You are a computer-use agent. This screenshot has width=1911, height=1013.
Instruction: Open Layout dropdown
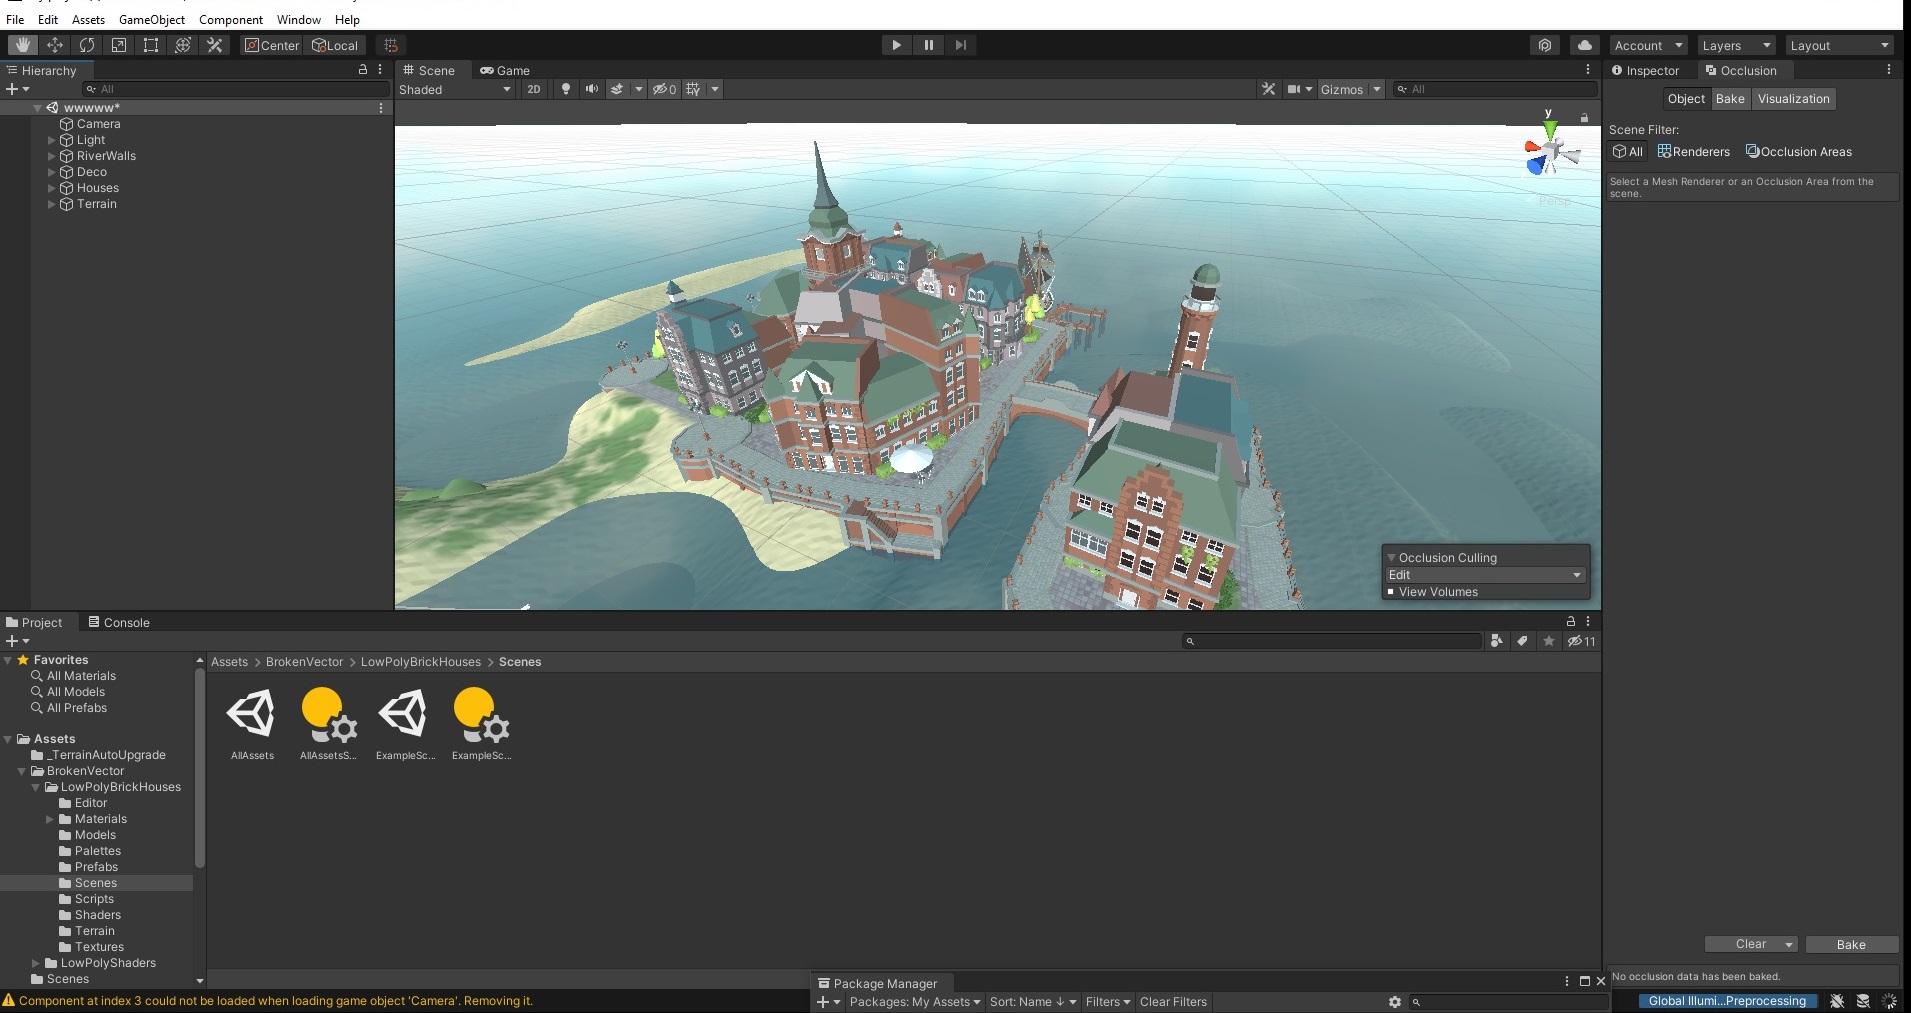coord(1839,45)
